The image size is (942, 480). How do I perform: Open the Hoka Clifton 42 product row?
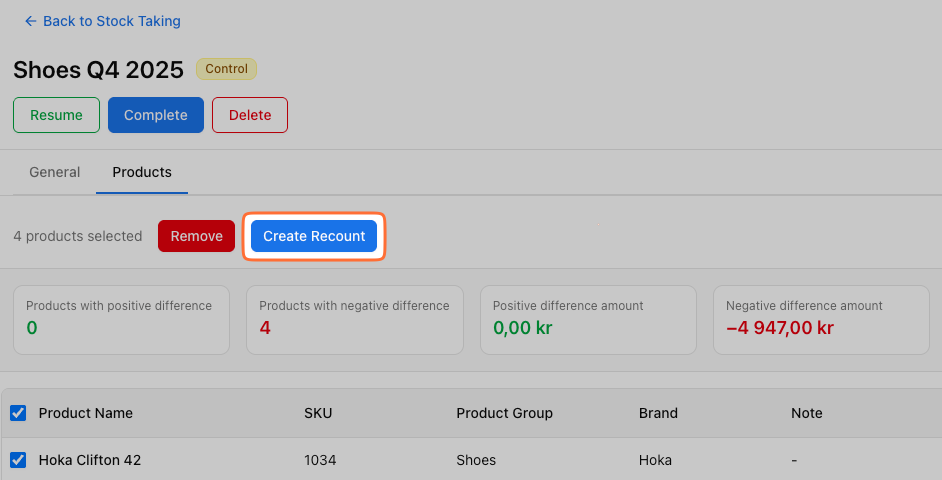90,460
